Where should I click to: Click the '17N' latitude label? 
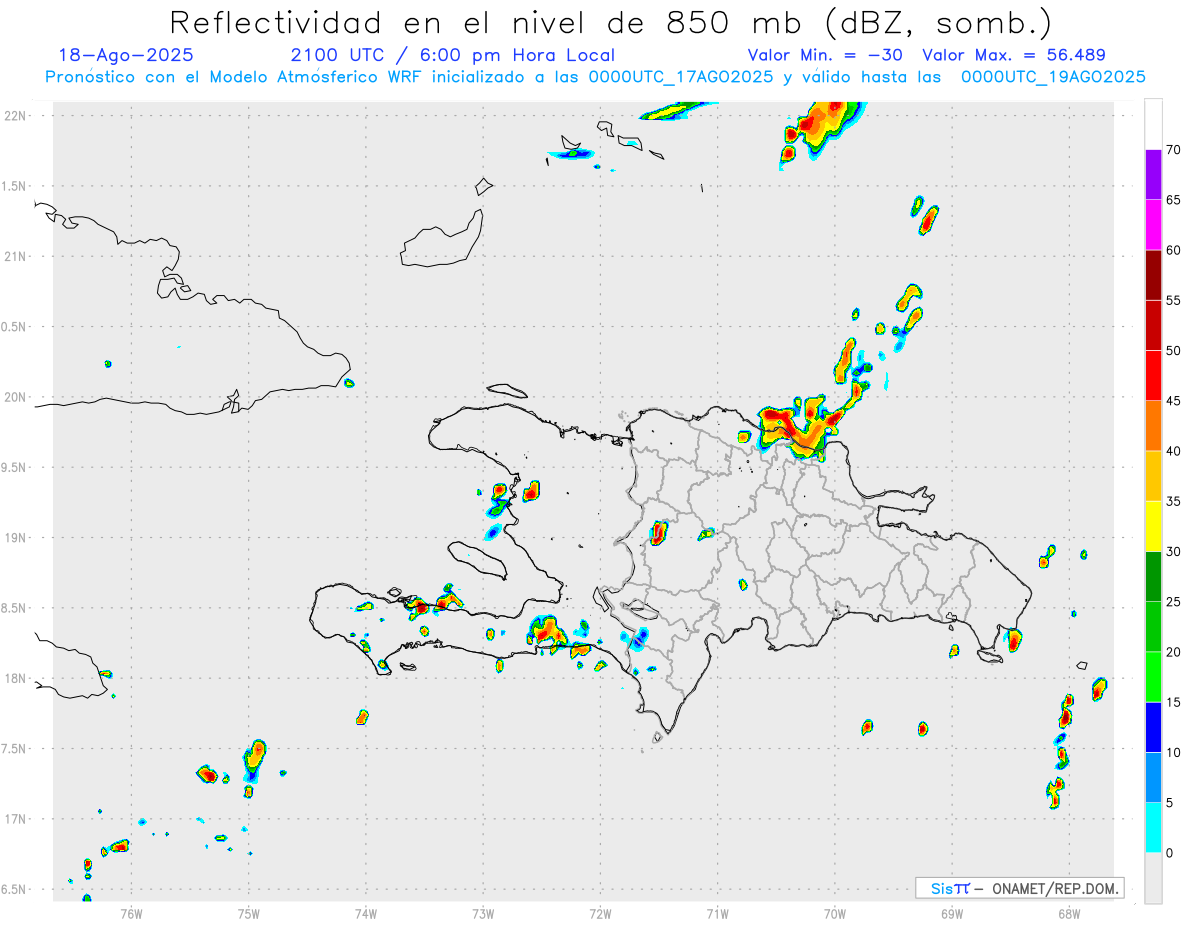tap(15, 819)
